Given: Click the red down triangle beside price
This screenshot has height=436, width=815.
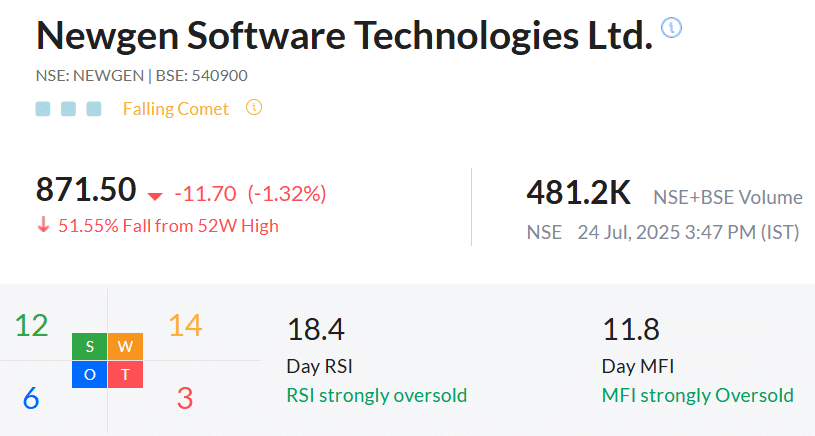Looking at the screenshot, I should (155, 196).
